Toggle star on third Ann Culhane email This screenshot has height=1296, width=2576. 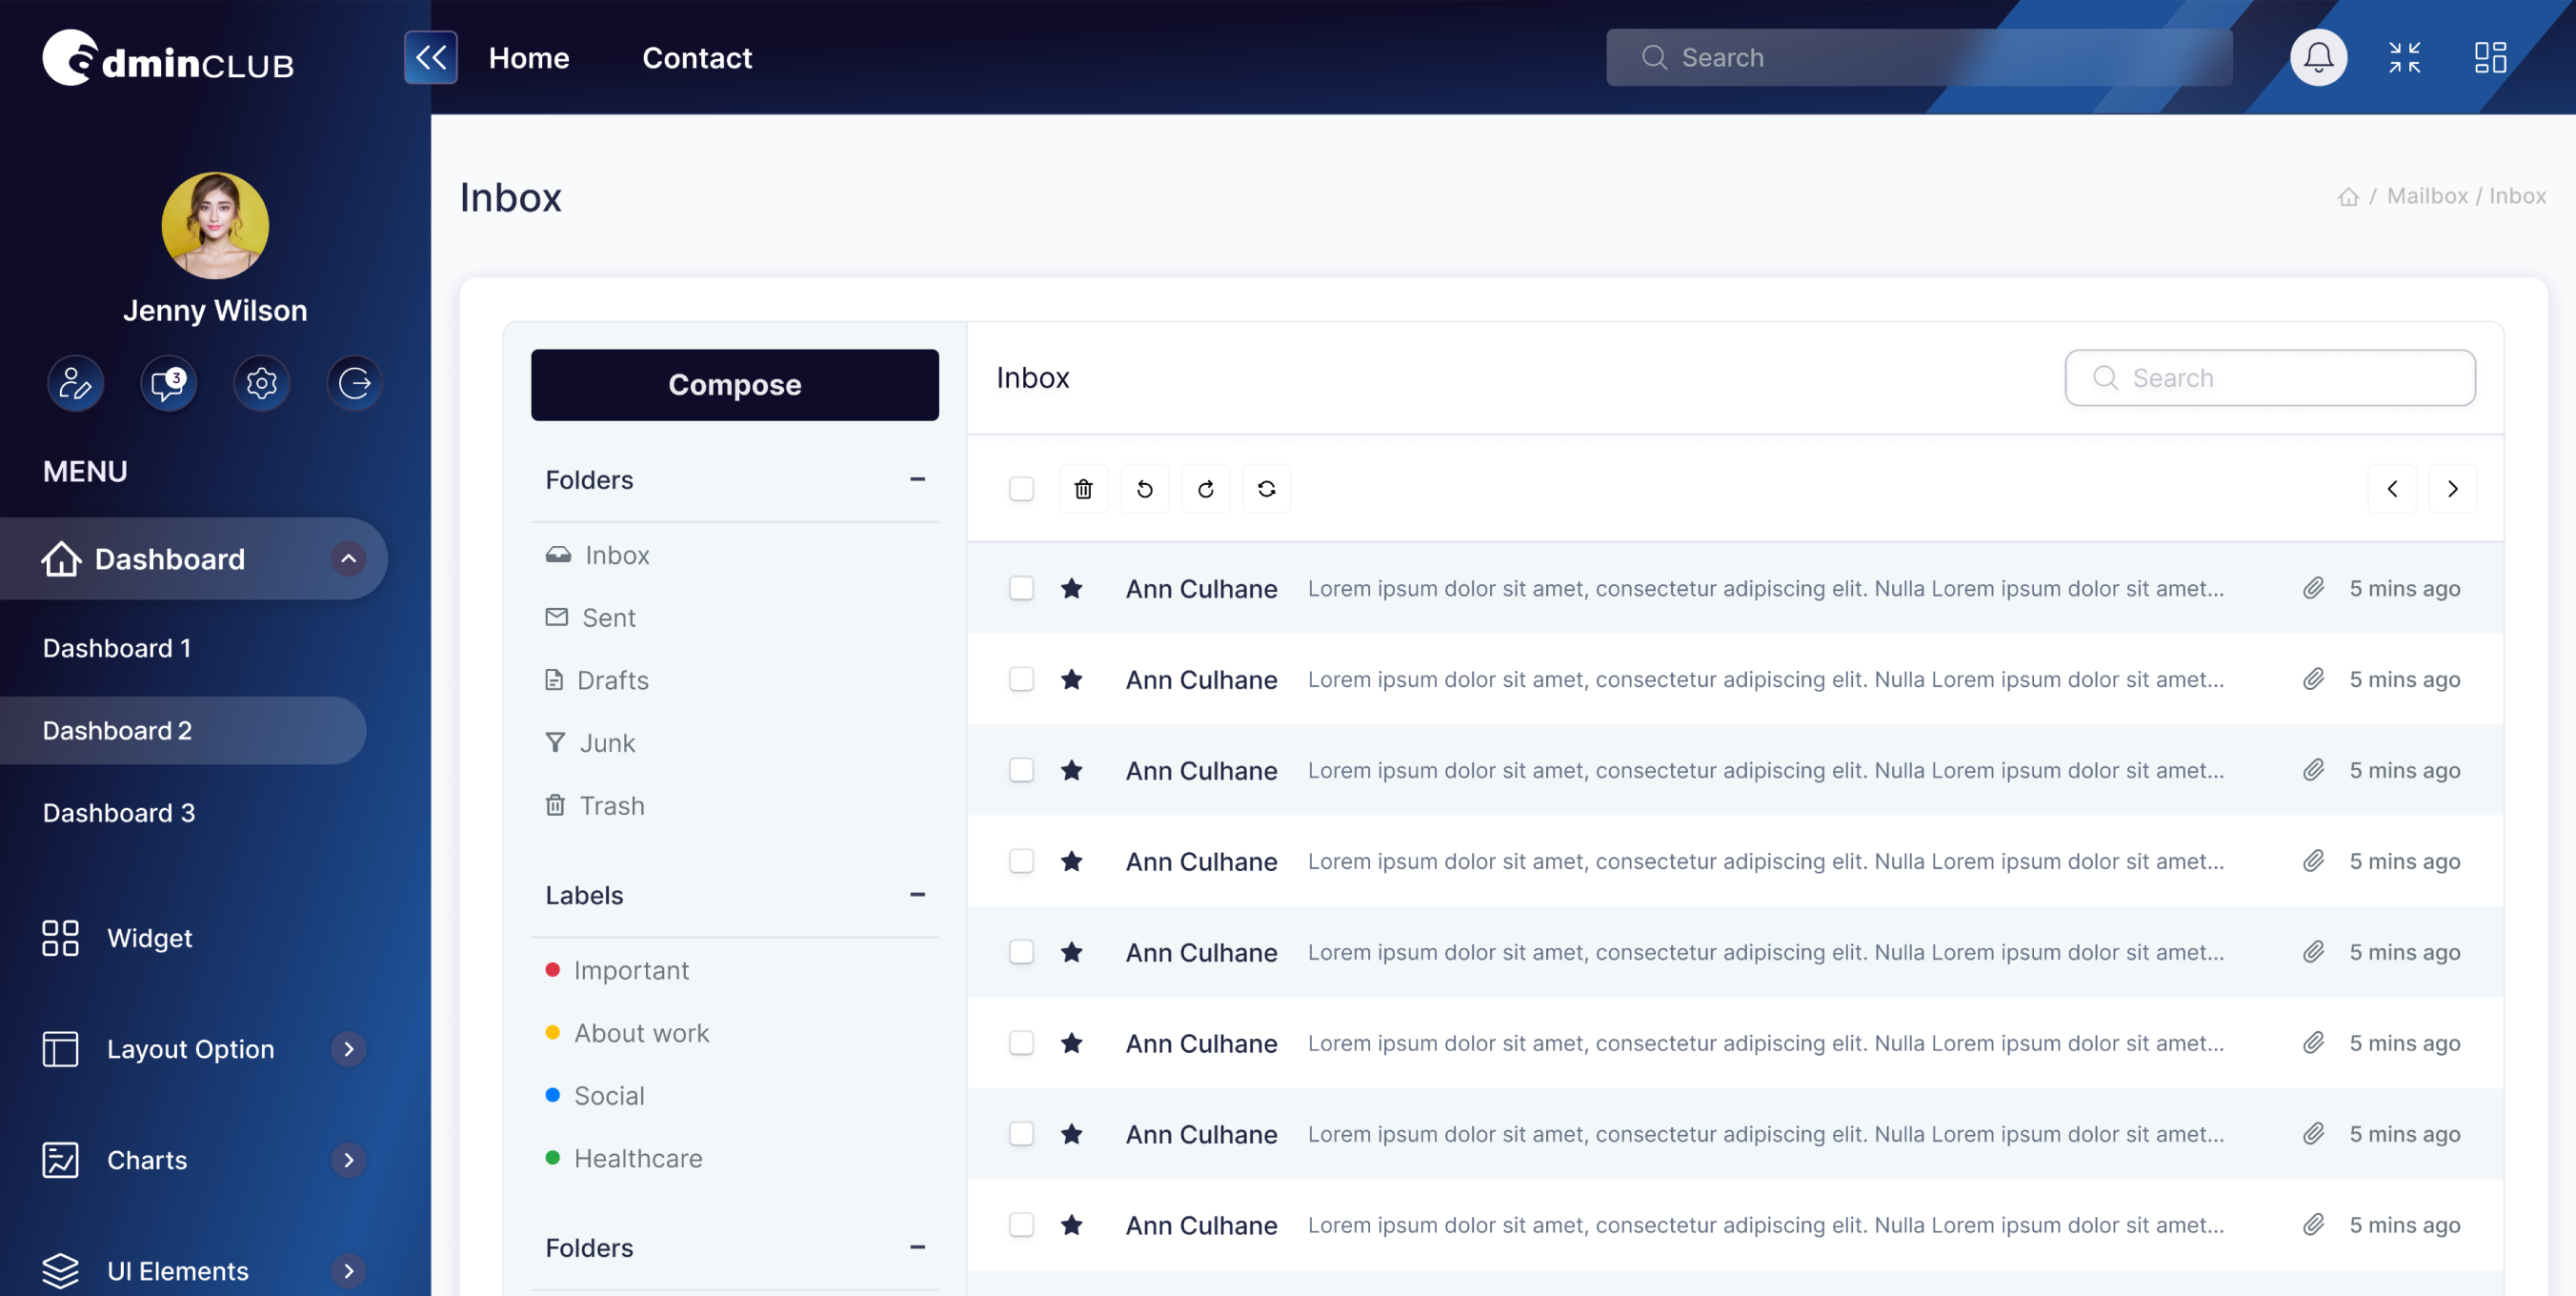[1071, 767]
